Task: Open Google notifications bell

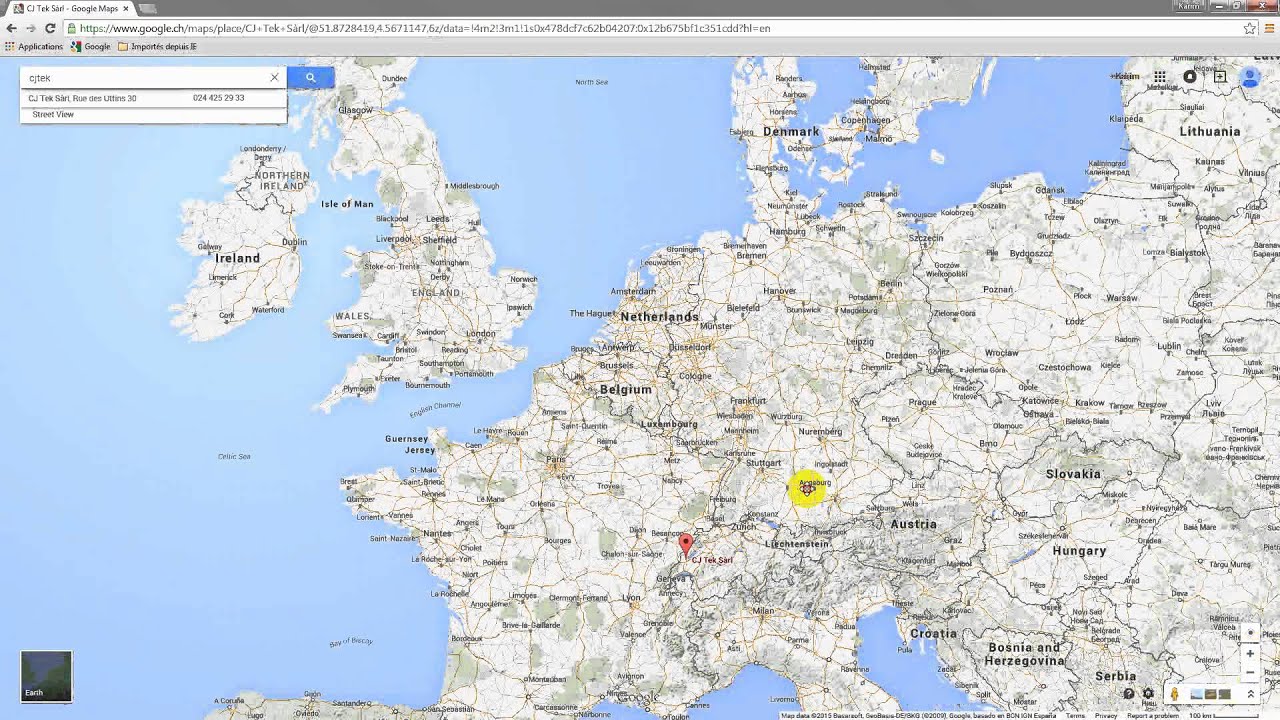Action: point(1190,77)
